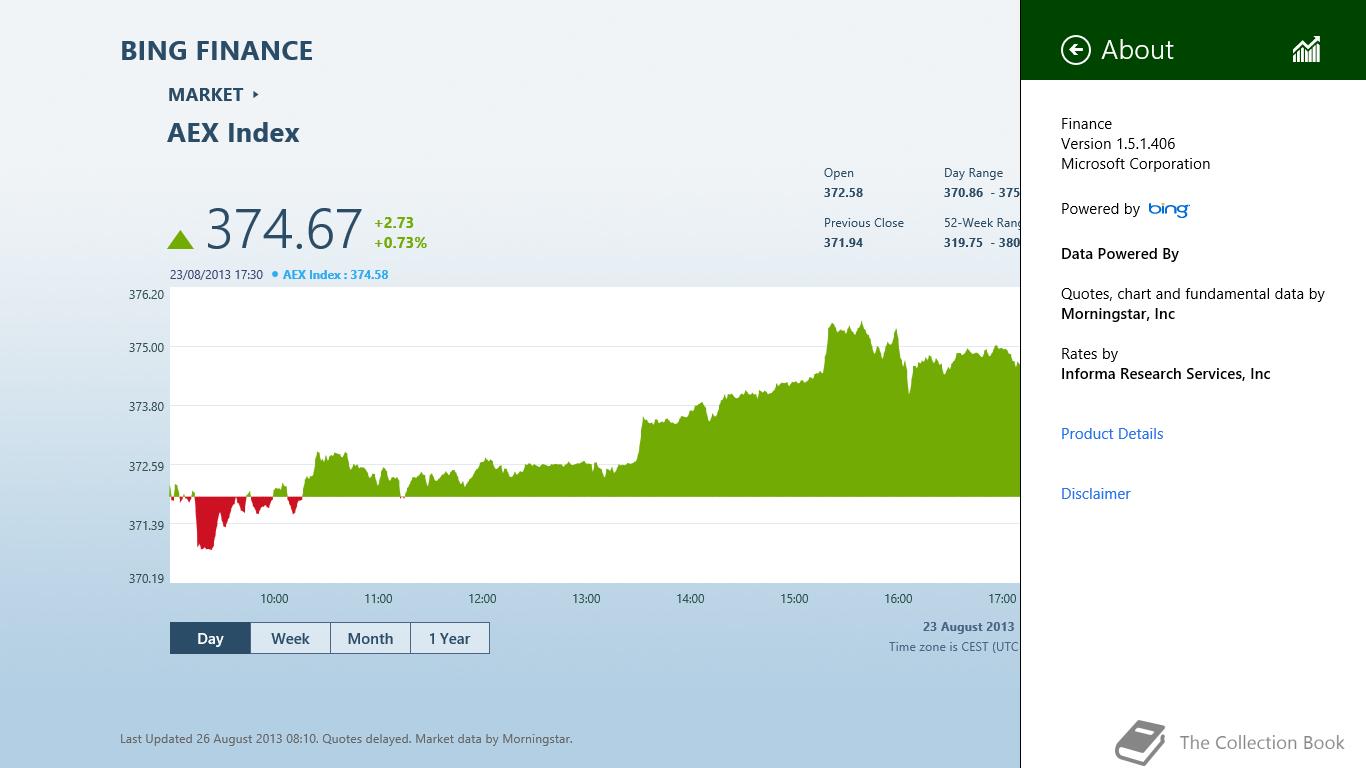
Task: Open the MARKET breadcrumb link
Action: (206, 94)
